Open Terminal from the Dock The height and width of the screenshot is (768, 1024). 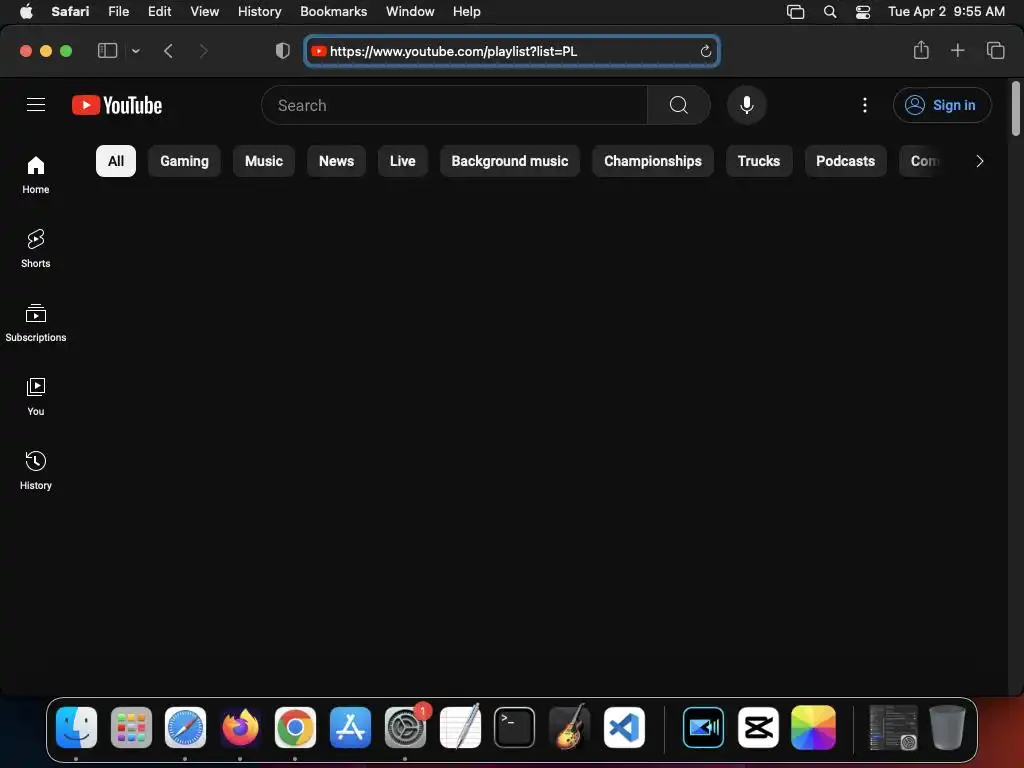tap(515, 727)
